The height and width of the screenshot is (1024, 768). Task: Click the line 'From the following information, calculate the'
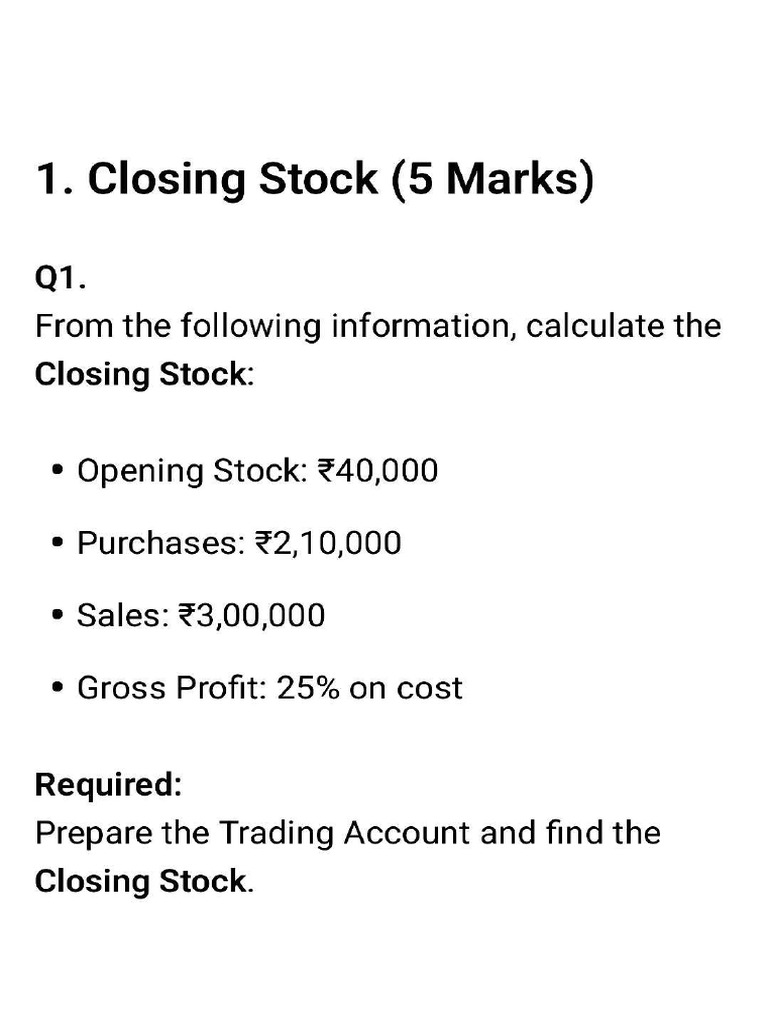(x=378, y=326)
